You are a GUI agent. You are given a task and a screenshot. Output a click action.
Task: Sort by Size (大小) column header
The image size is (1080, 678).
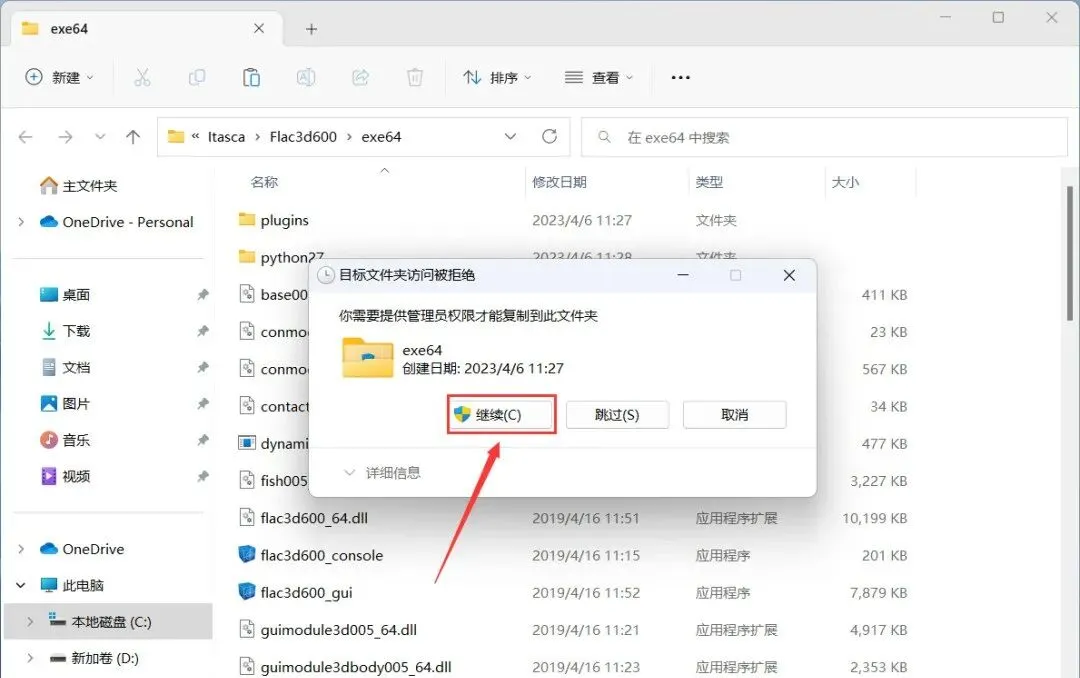[845, 182]
